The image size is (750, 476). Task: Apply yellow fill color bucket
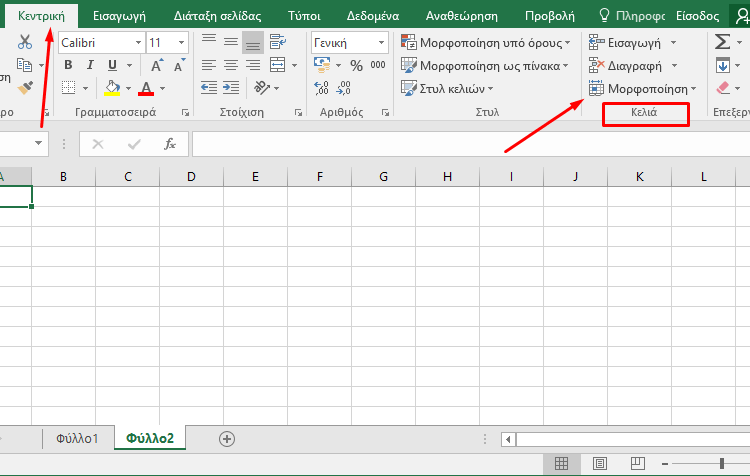pos(112,88)
